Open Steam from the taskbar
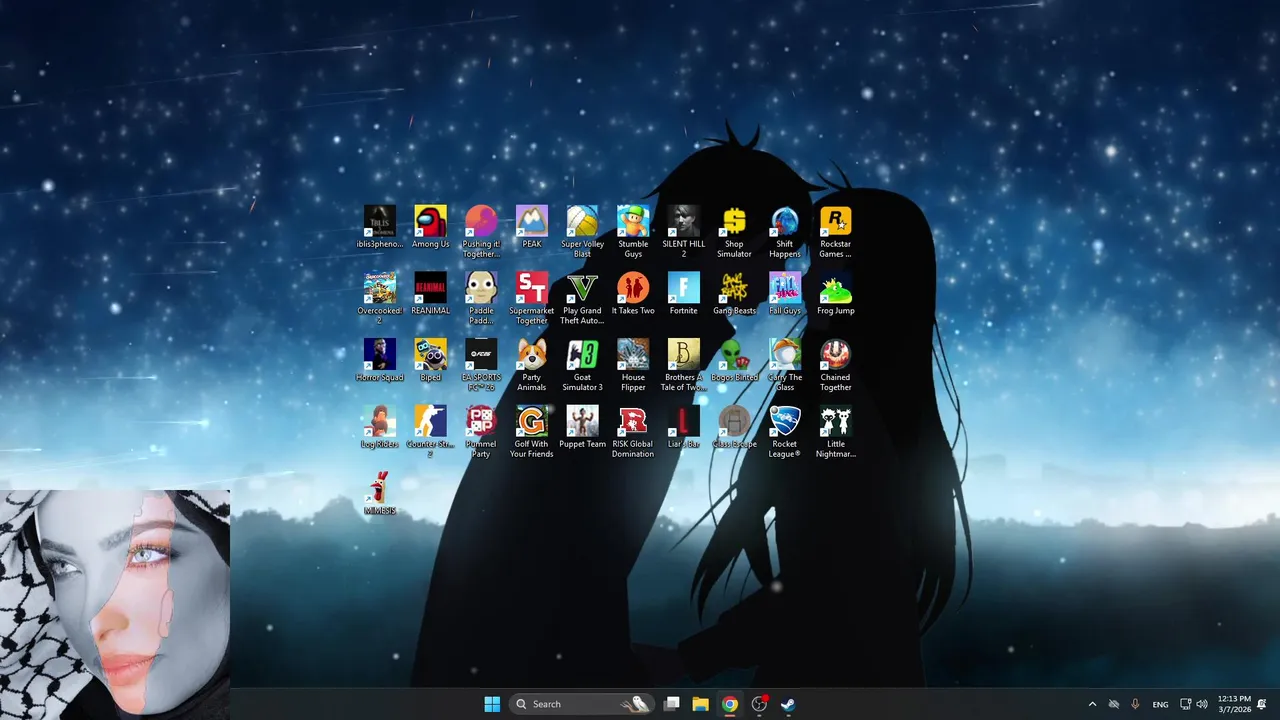This screenshot has width=1280, height=720. pyautogui.click(x=788, y=704)
